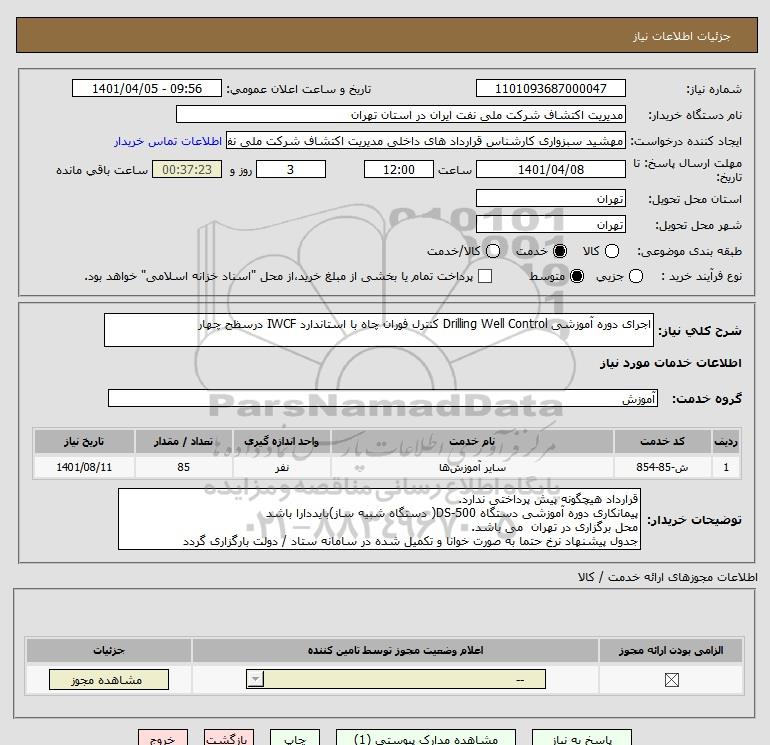Viewport: 770px width, 745px height.
Task: Click the شماره نیاز number field
Action: pyautogui.click(x=550, y=88)
